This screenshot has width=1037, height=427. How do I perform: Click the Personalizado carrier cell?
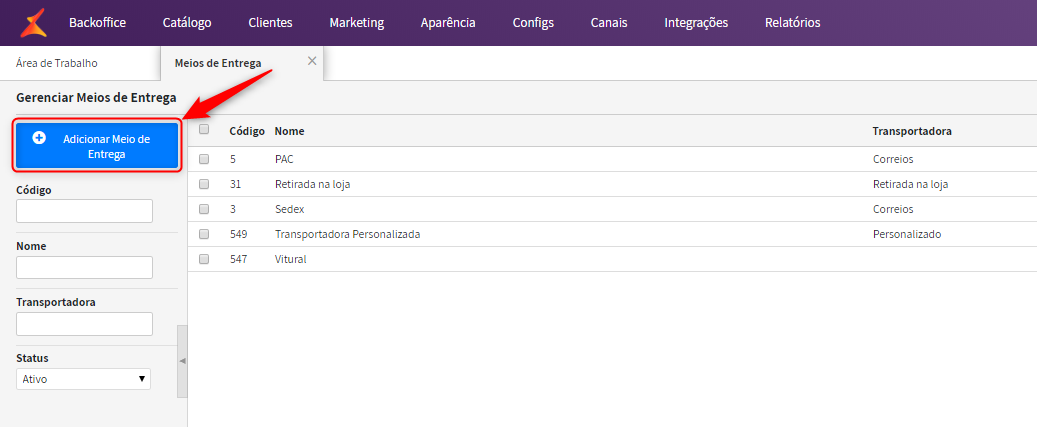(x=907, y=234)
